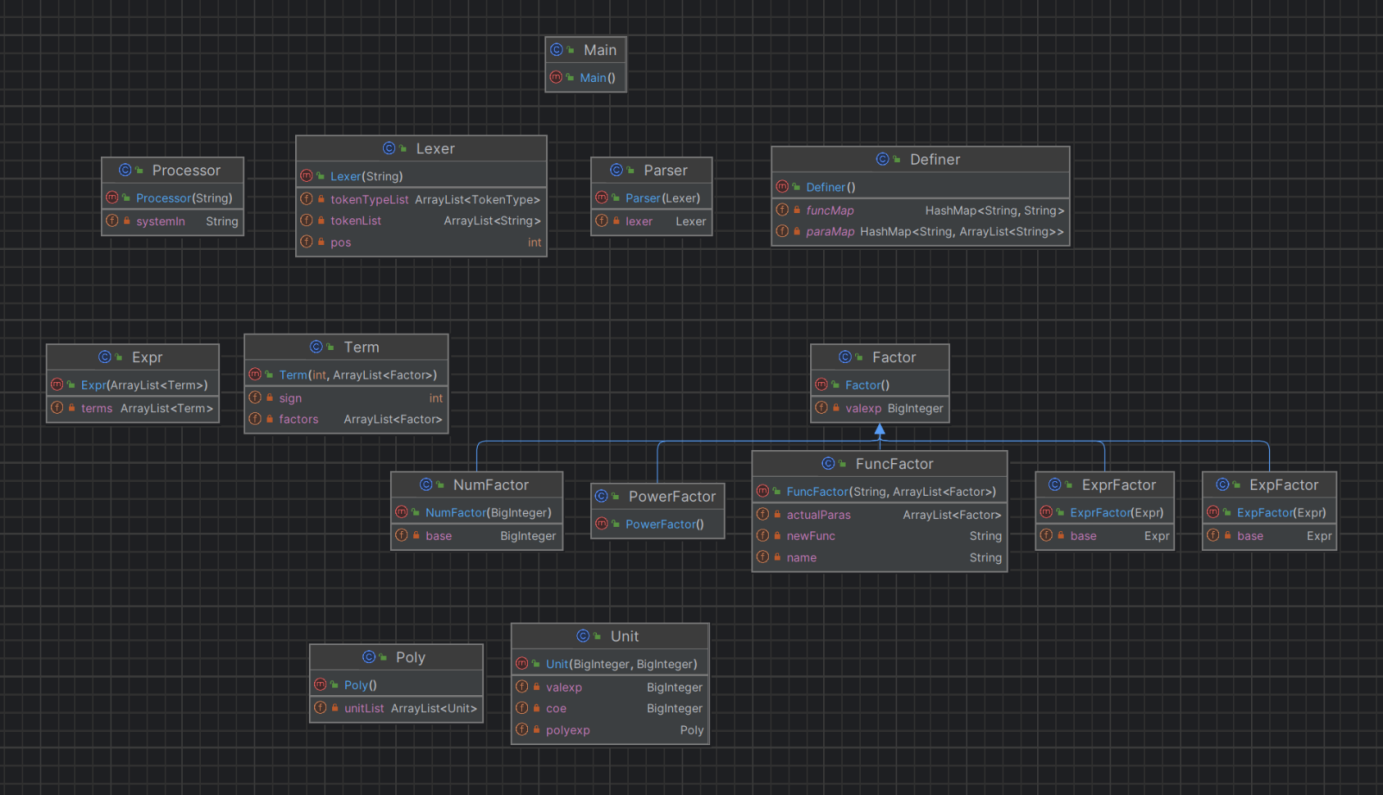Select the FuncFactor class node title
Image resolution: width=1383 pixels, height=796 pixels.
[x=894, y=464]
